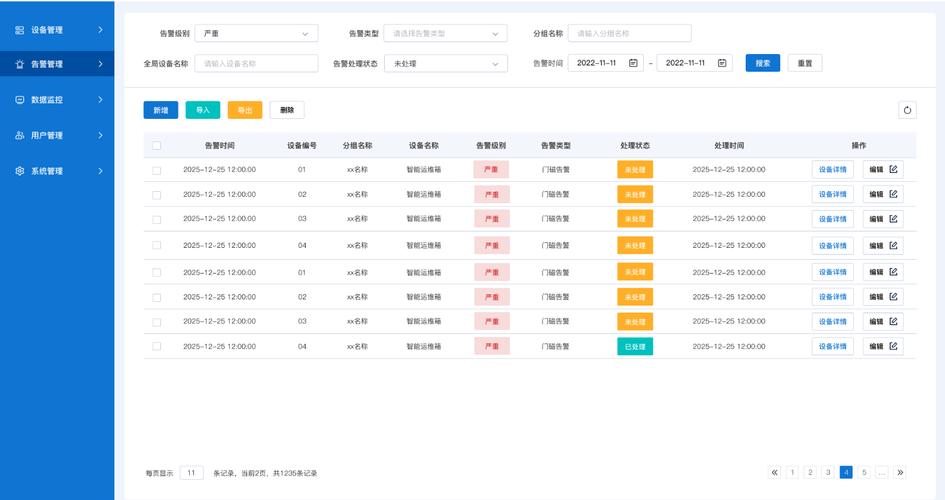Image resolution: width=945 pixels, height=500 pixels.
Task: Jump to last page with » icon
Action: coord(900,473)
